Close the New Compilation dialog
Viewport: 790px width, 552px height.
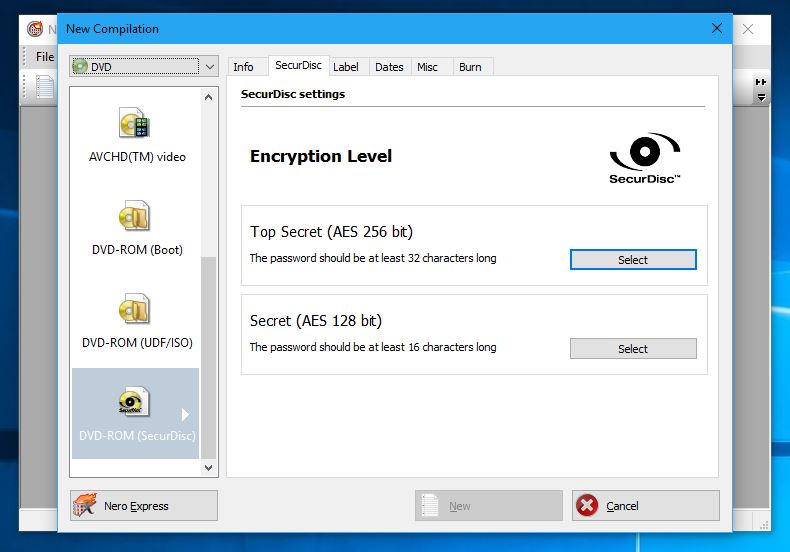(717, 28)
